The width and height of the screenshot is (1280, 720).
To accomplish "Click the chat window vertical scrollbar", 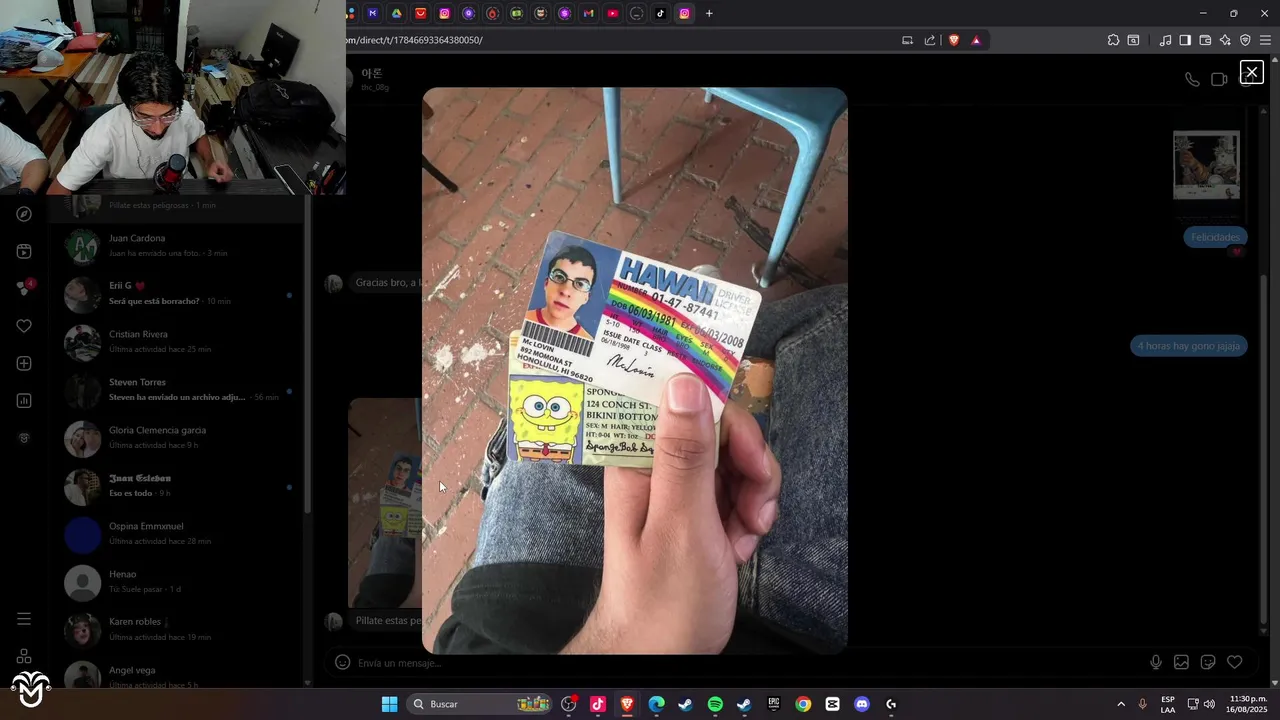I will [x=1265, y=447].
